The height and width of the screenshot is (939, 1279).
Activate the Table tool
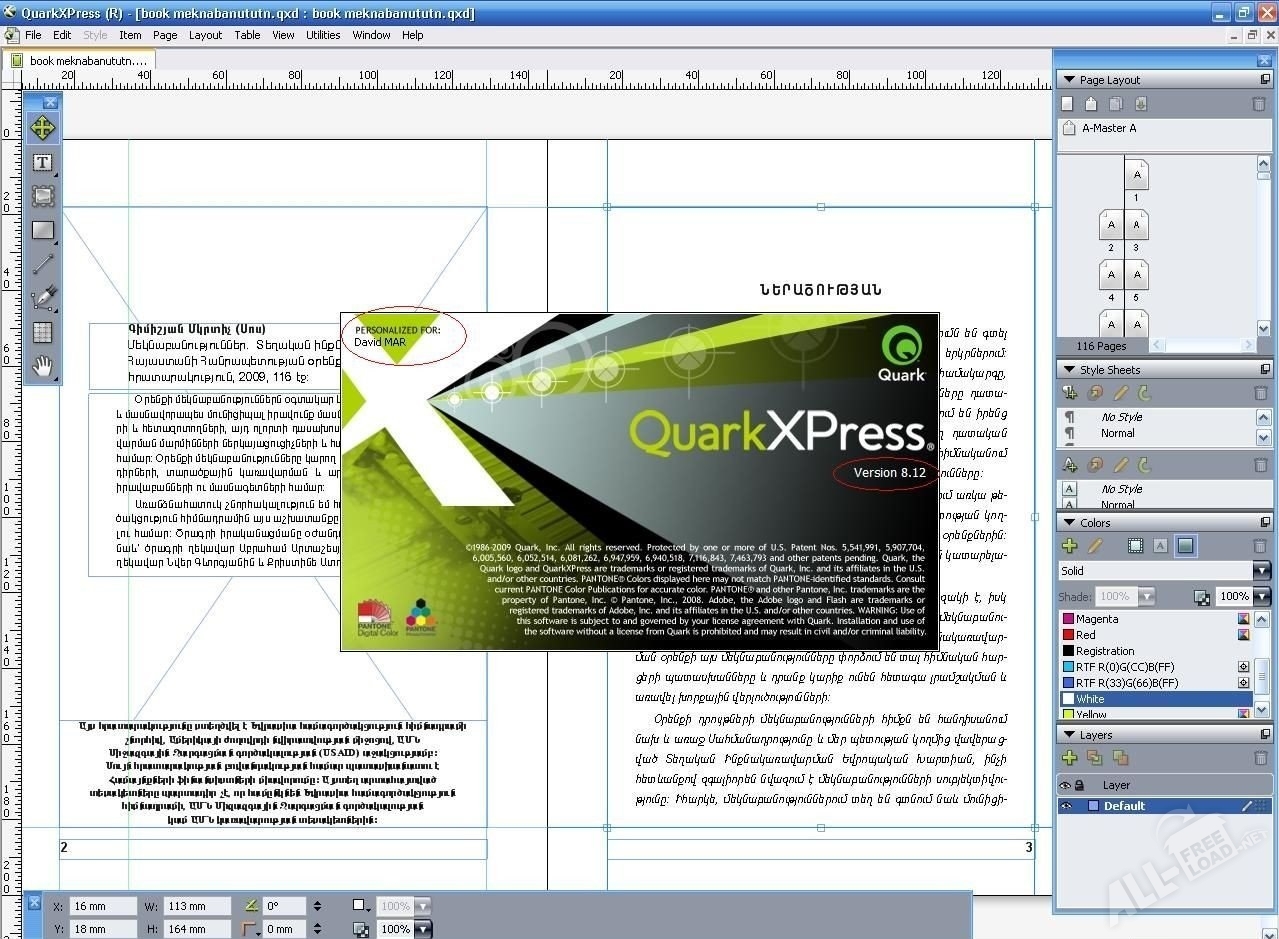pos(42,332)
